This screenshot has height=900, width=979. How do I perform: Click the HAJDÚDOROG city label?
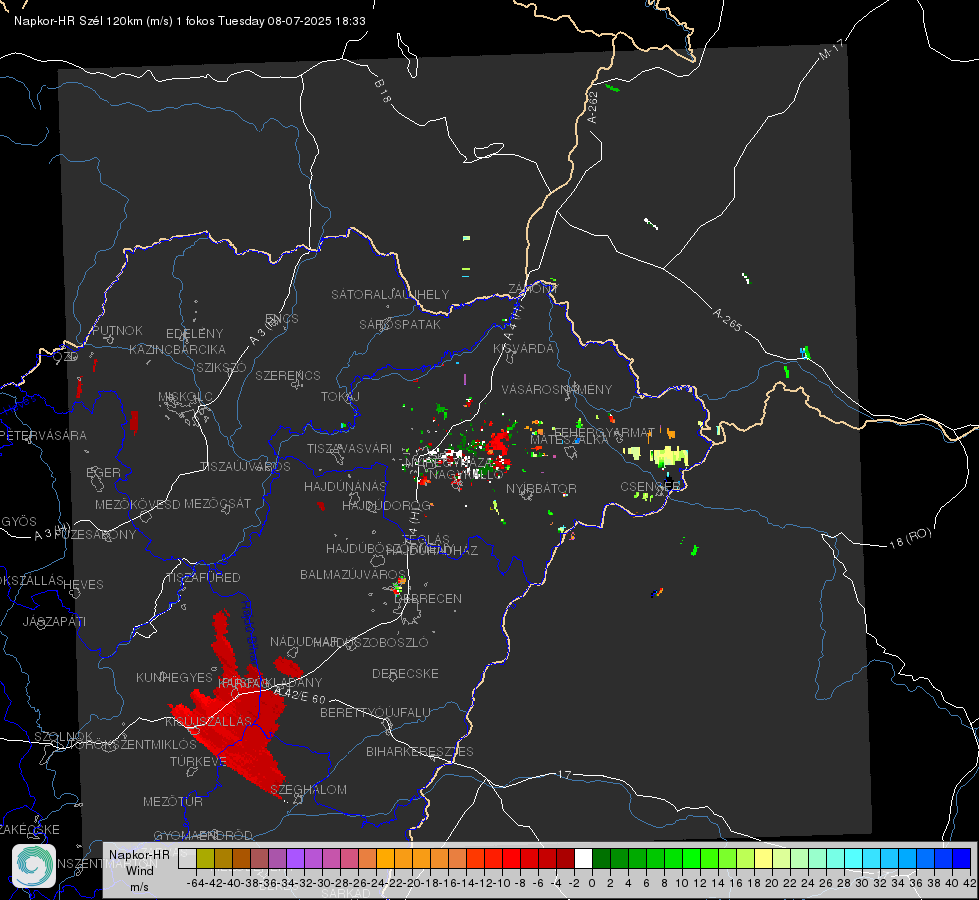tap(386, 506)
